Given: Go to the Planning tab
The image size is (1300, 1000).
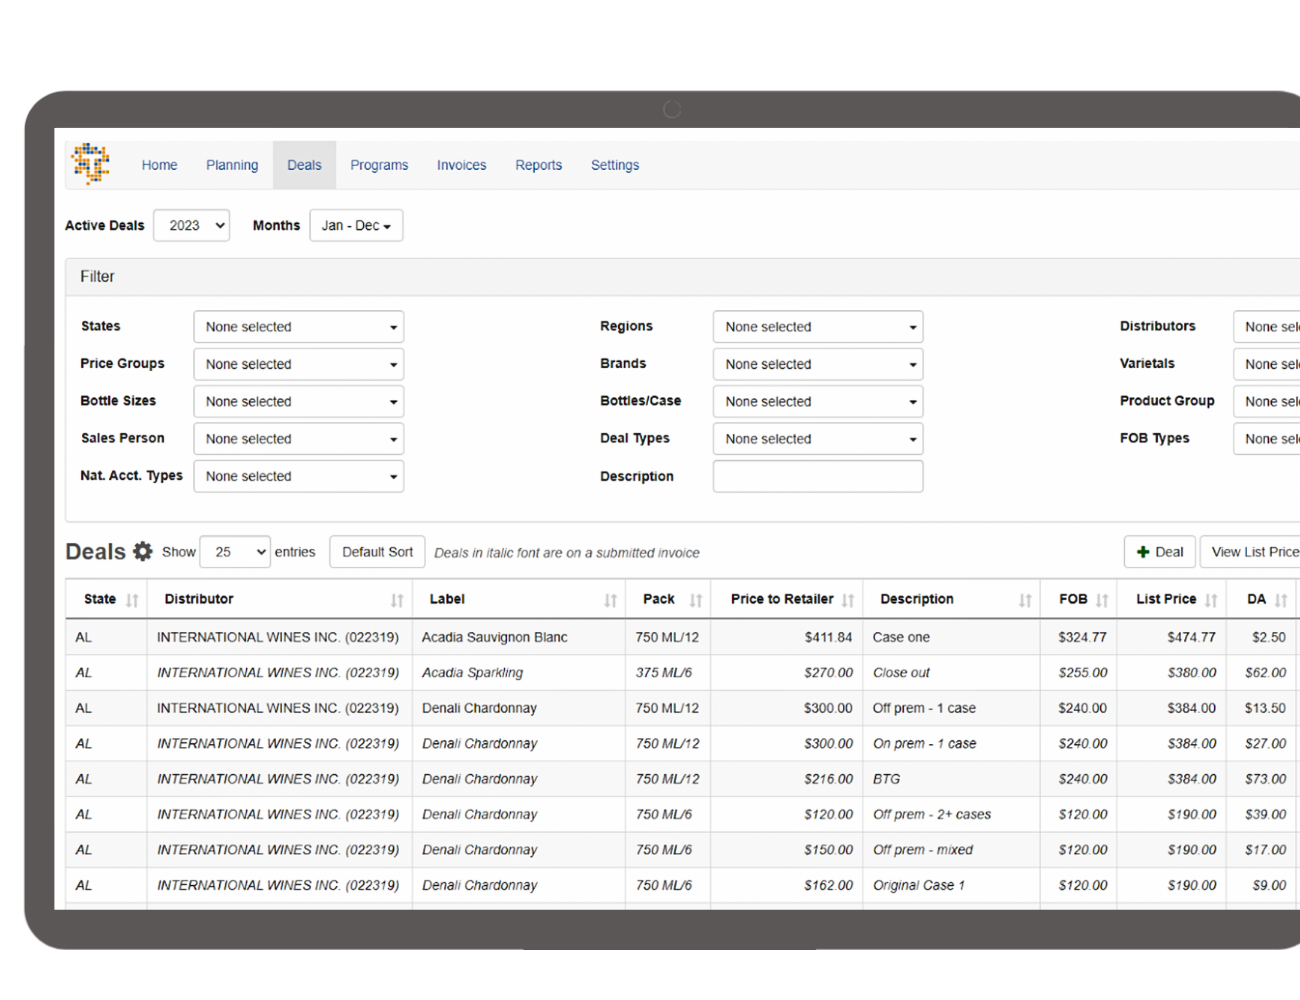Looking at the screenshot, I should tap(232, 165).
